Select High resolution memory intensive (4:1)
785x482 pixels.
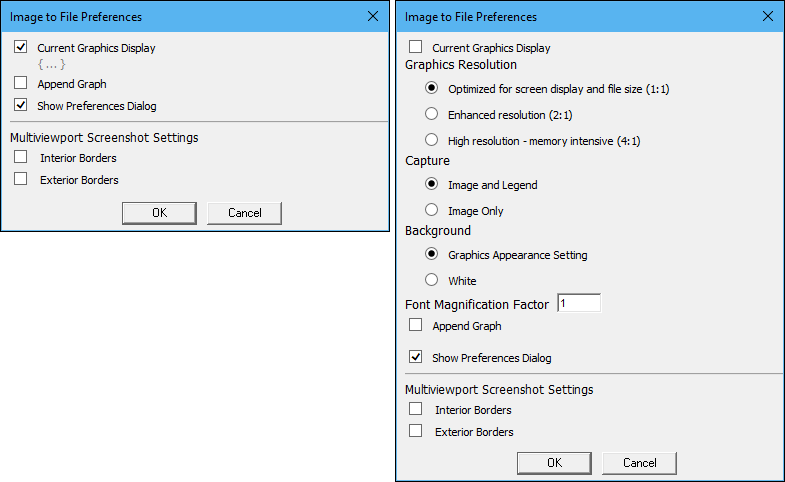(x=432, y=140)
